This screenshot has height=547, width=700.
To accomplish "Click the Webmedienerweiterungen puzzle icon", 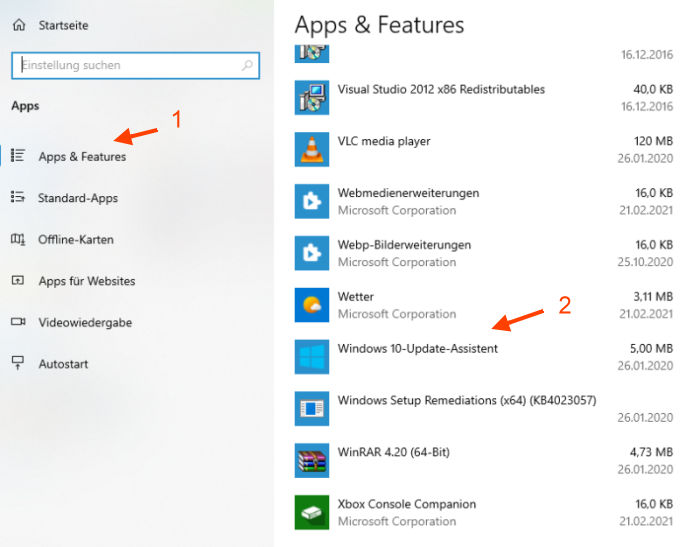I will tap(312, 201).
